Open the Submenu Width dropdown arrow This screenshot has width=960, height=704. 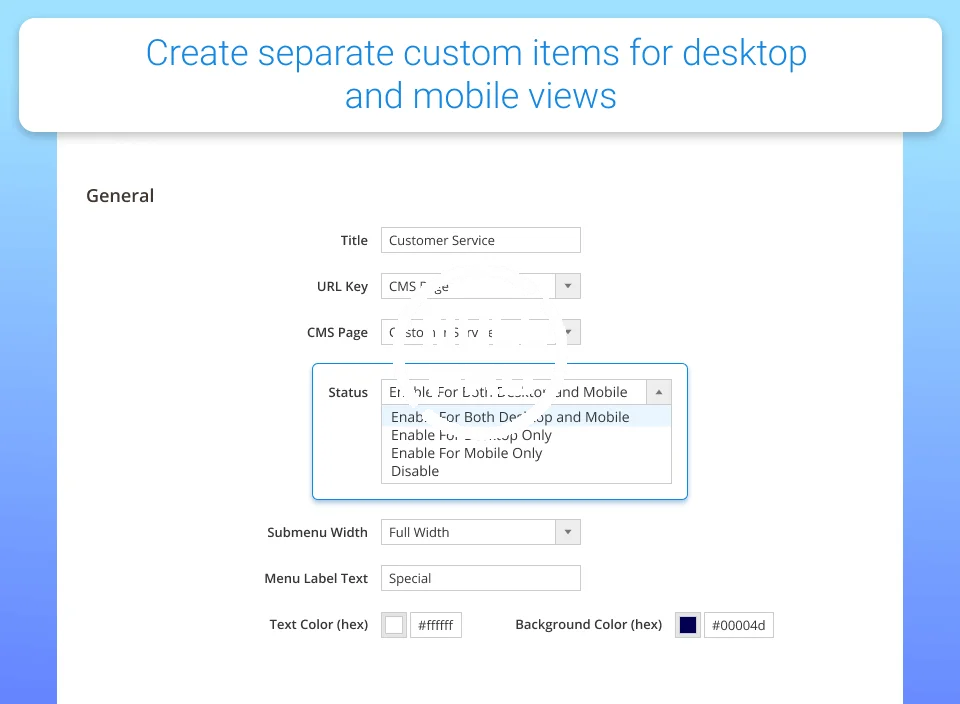pos(567,532)
